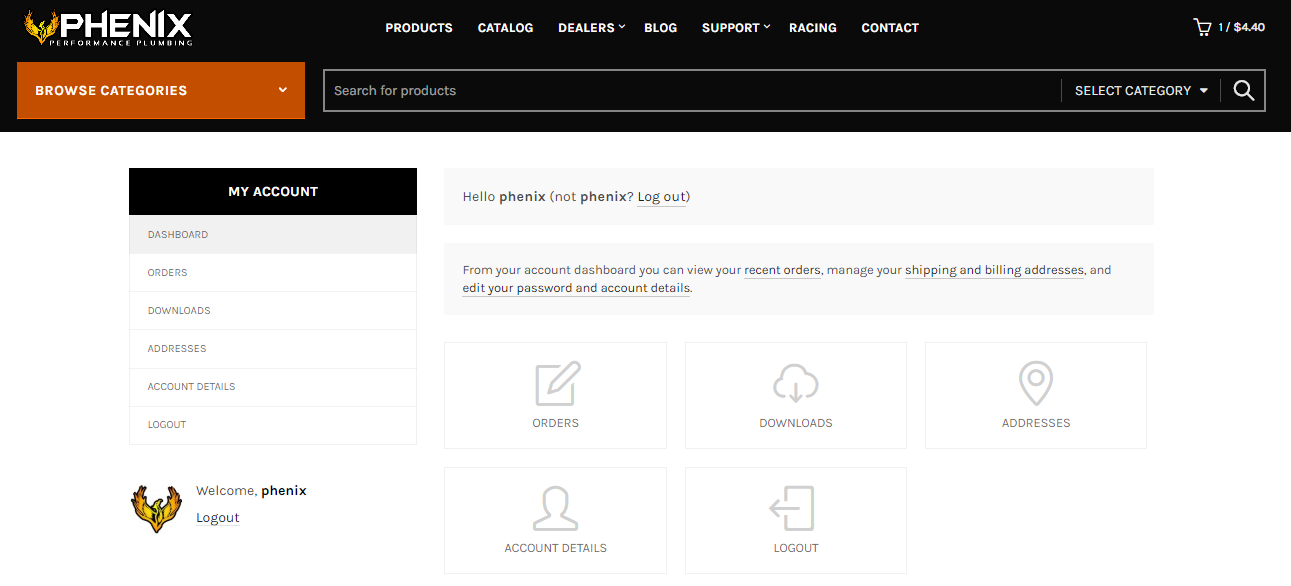Screen dimensions: 1291x586
Task: Click the search magnifier icon
Action: [1243, 90]
